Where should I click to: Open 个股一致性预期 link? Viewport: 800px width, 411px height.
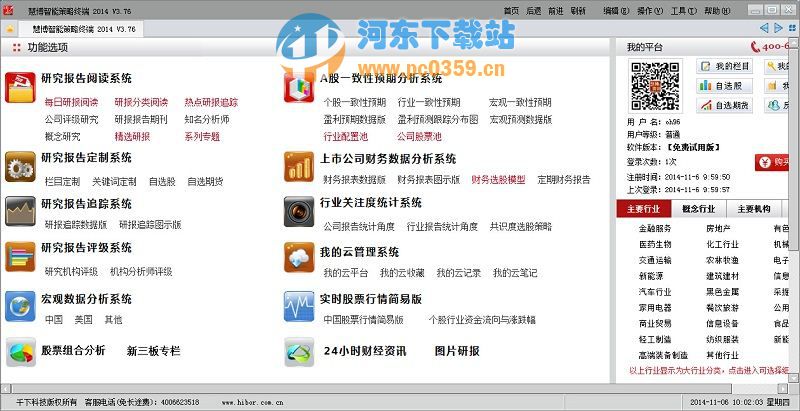click(355, 102)
